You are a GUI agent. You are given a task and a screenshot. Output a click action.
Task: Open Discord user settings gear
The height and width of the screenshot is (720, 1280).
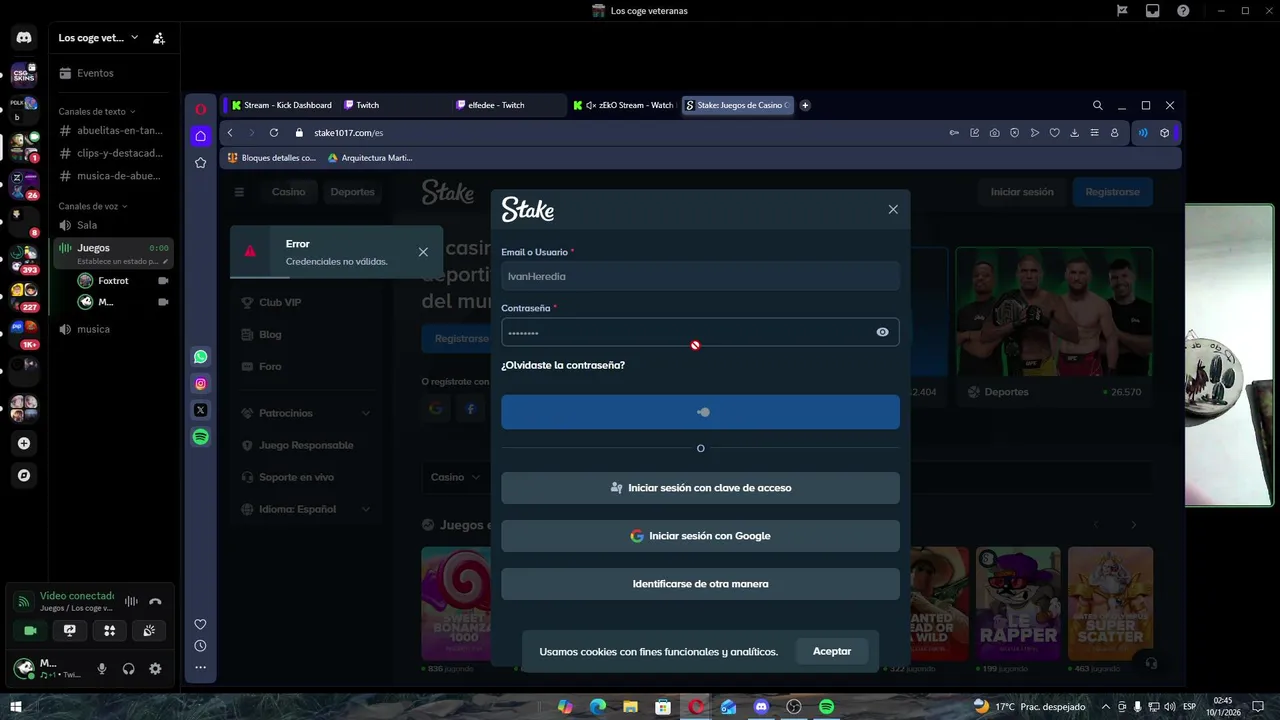click(155, 669)
